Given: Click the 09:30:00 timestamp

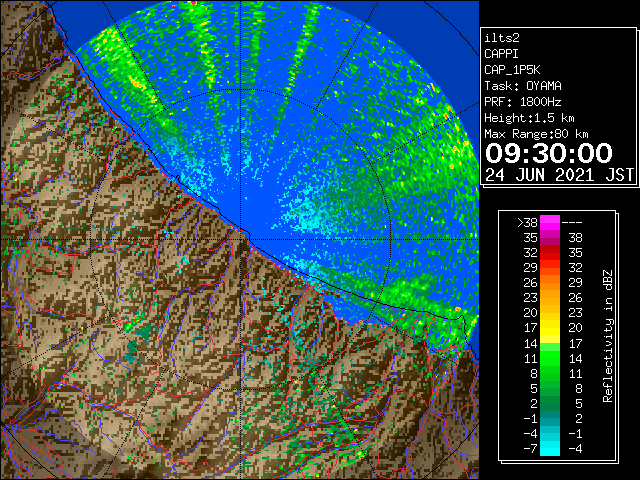Looking at the screenshot, I should click(x=549, y=153).
